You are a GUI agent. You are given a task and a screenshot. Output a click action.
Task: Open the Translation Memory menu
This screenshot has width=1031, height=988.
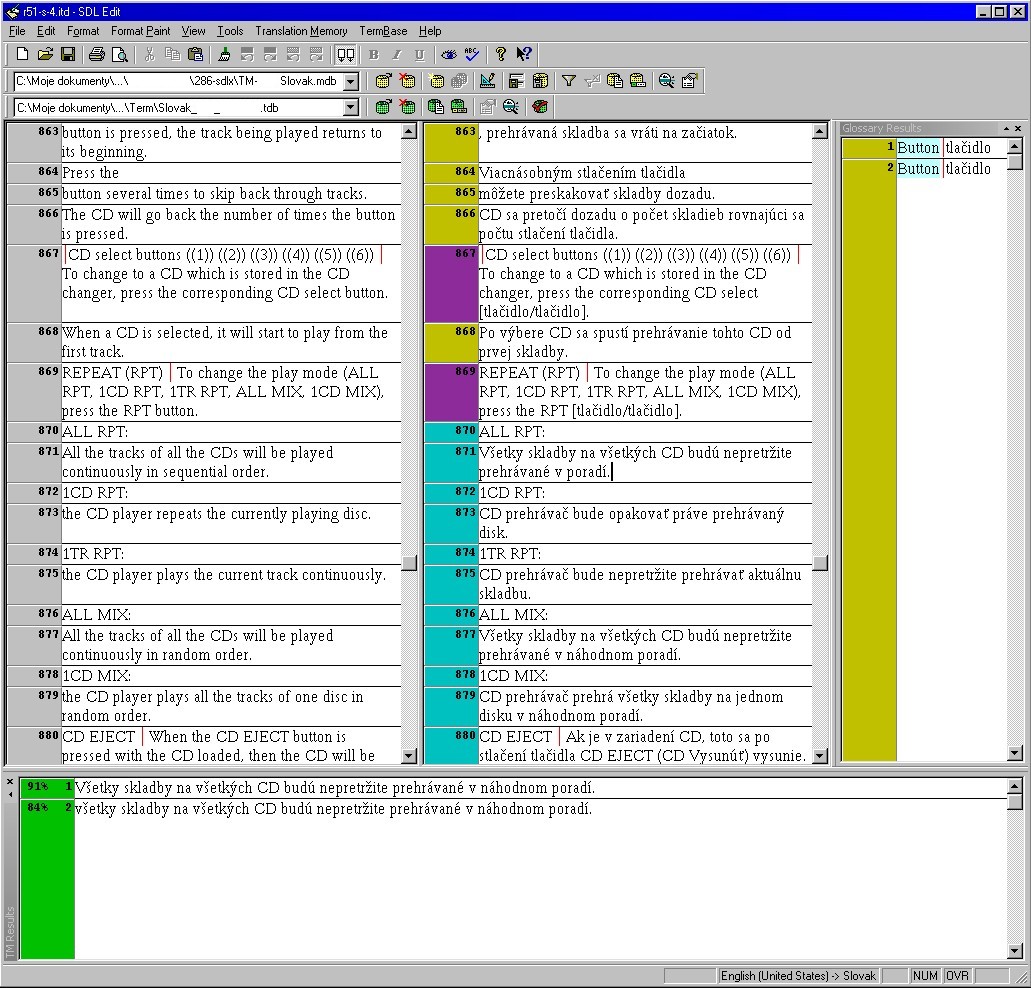point(301,31)
